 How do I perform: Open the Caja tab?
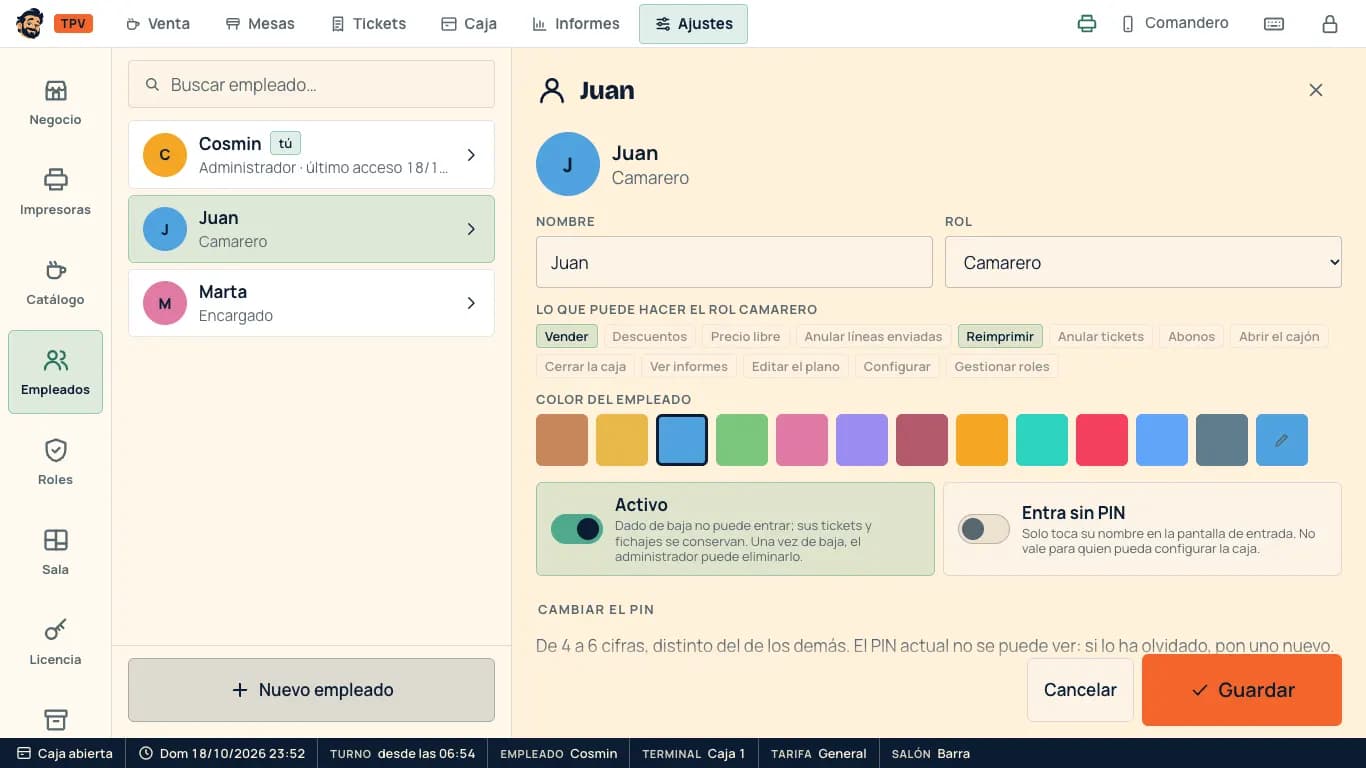point(469,24)
